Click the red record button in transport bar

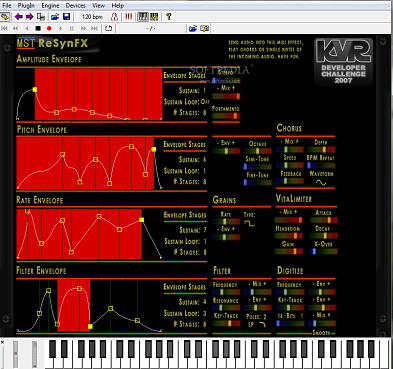click(x=49, y=29)
